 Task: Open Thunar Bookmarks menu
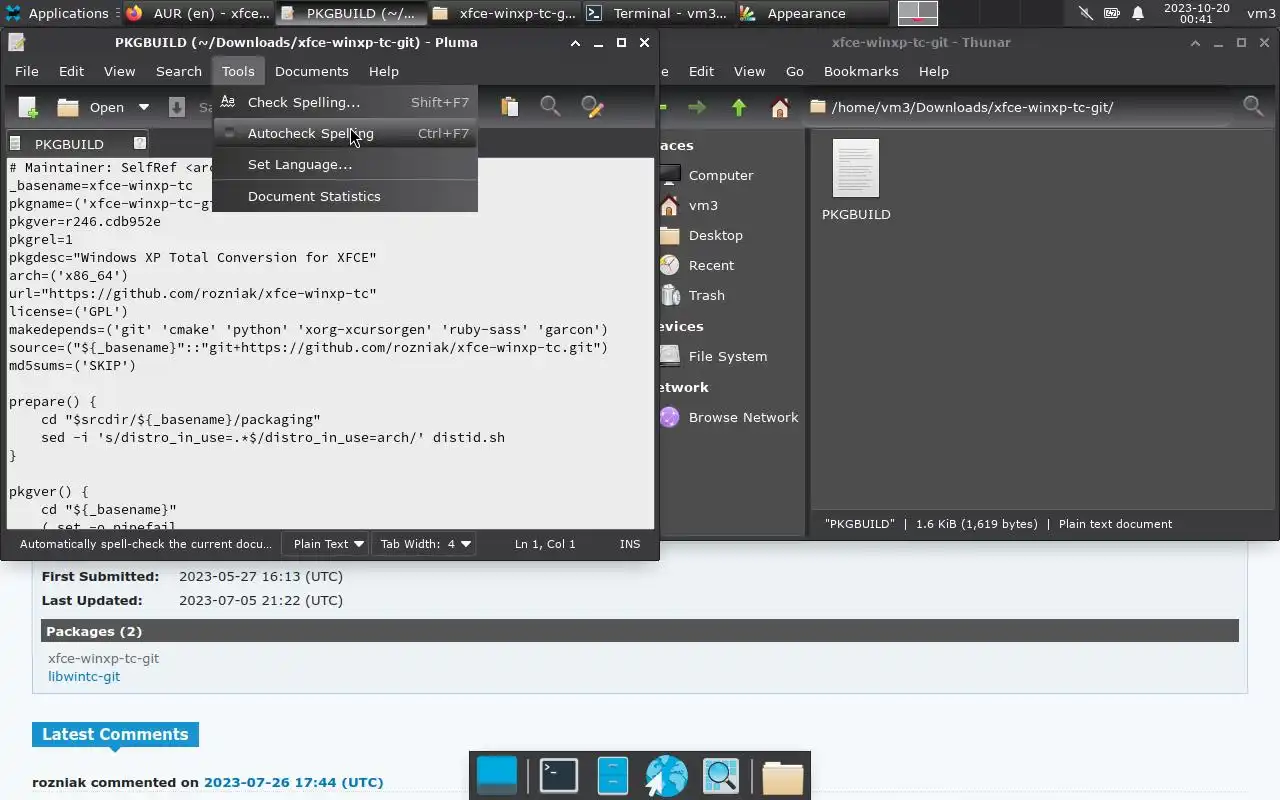coord(861,71)
